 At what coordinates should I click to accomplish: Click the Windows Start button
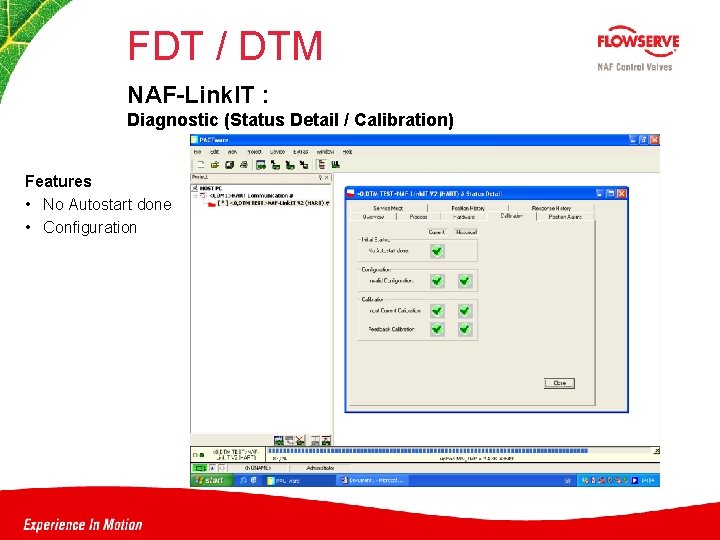click(210, 480)
